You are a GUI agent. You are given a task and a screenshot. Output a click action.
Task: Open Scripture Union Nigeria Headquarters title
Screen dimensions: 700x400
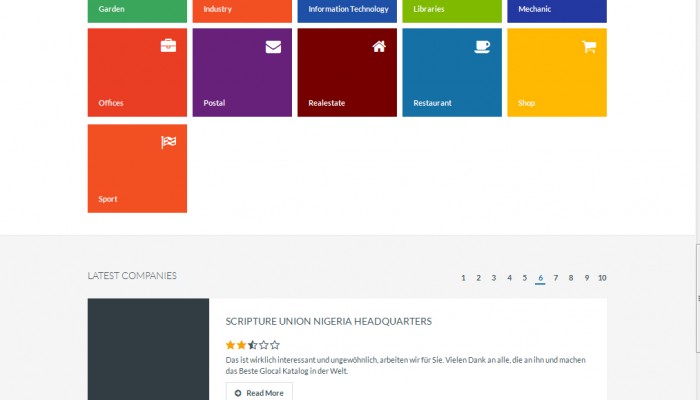pos(329,321)
